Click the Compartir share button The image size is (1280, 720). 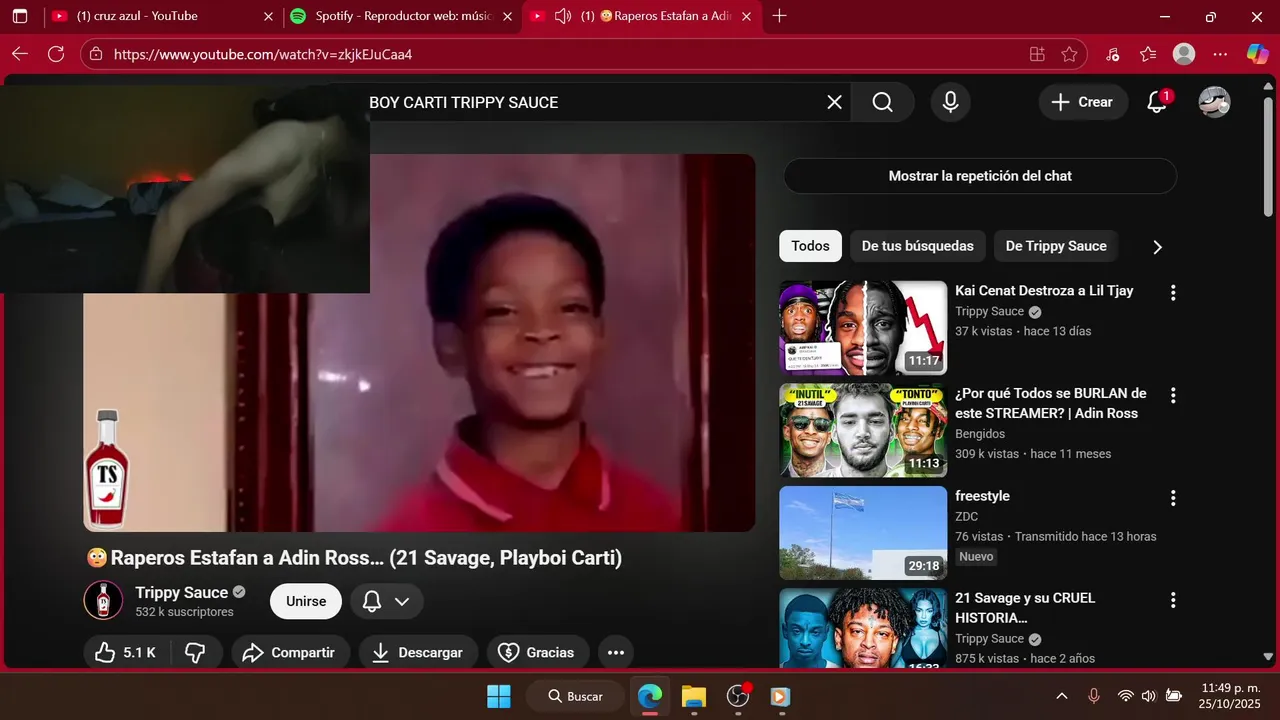pyautogui.click(x=291, y=652)
